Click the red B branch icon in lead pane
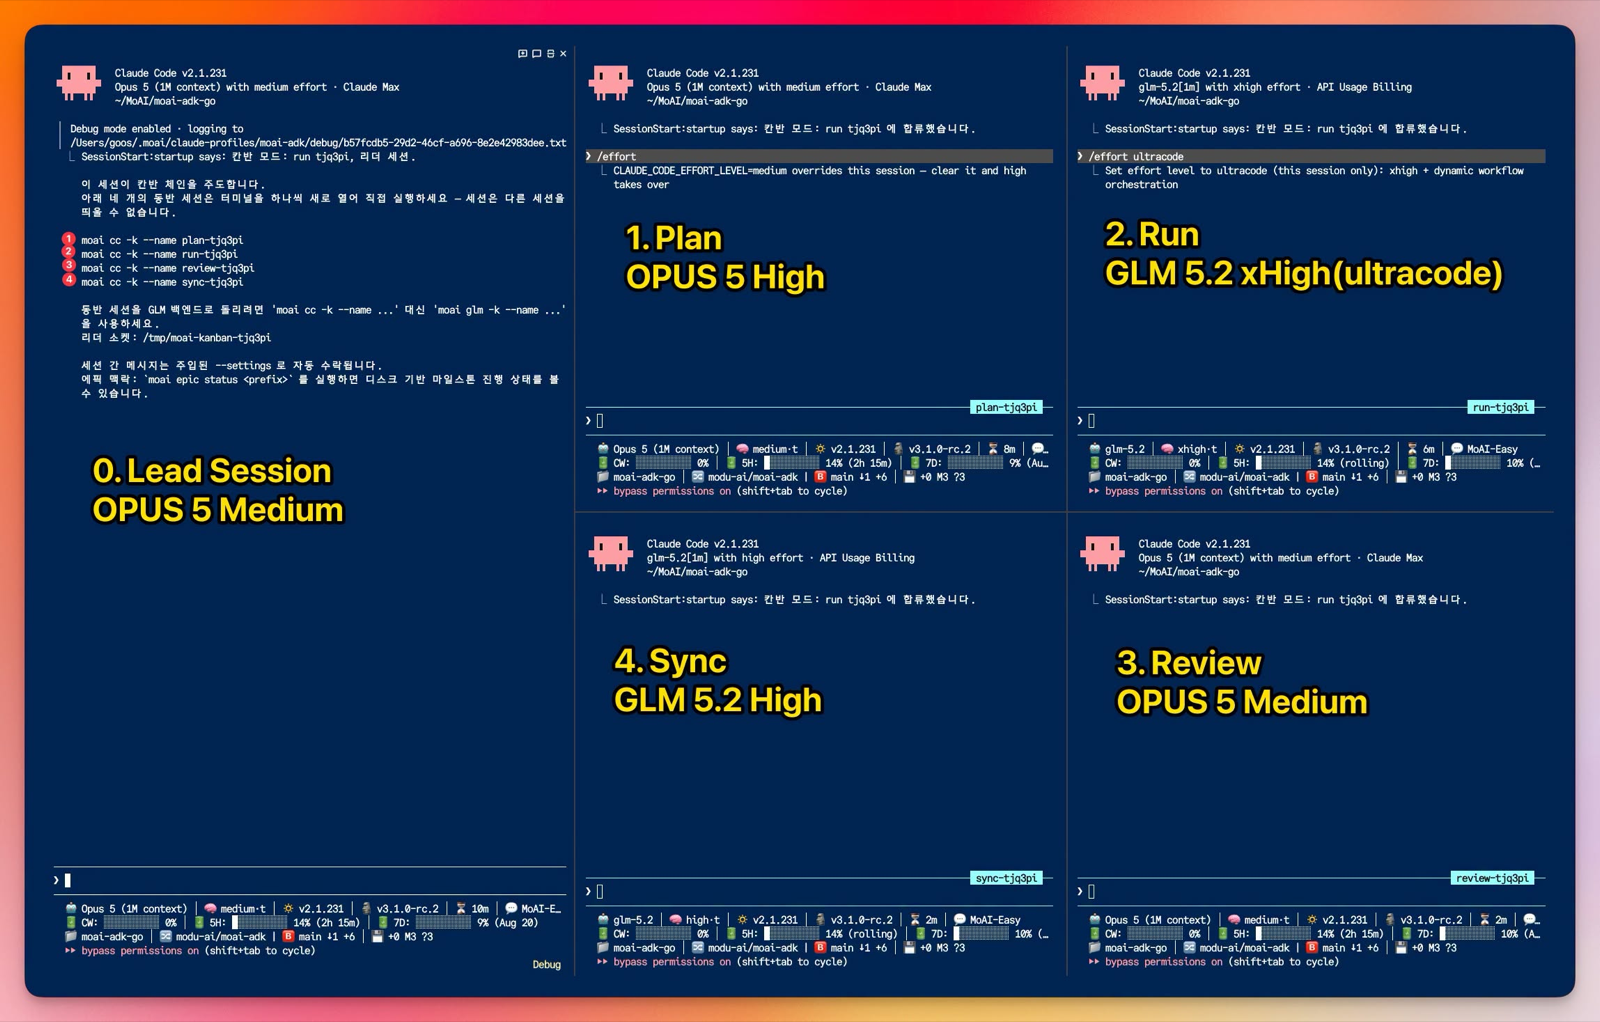 [x=288, y=937]
